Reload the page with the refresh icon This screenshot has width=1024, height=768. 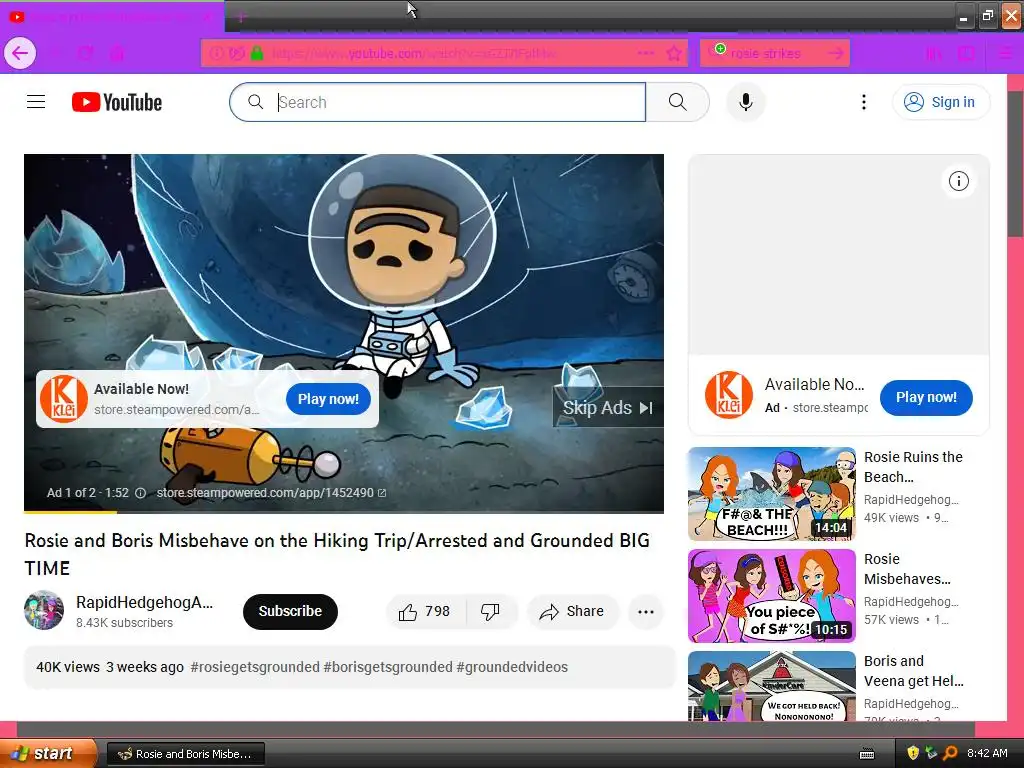86,54
